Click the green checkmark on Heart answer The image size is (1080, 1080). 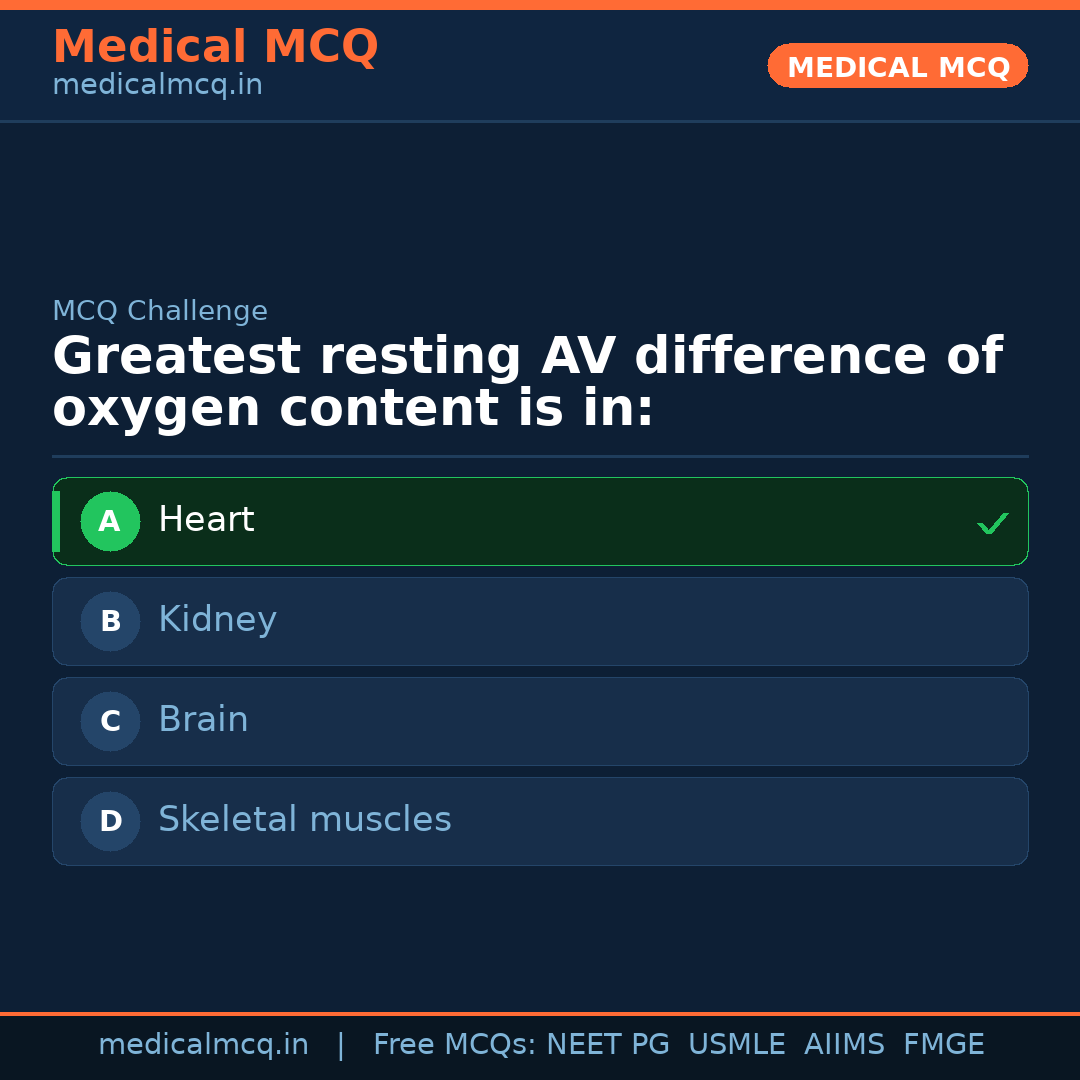pos(993,522)
